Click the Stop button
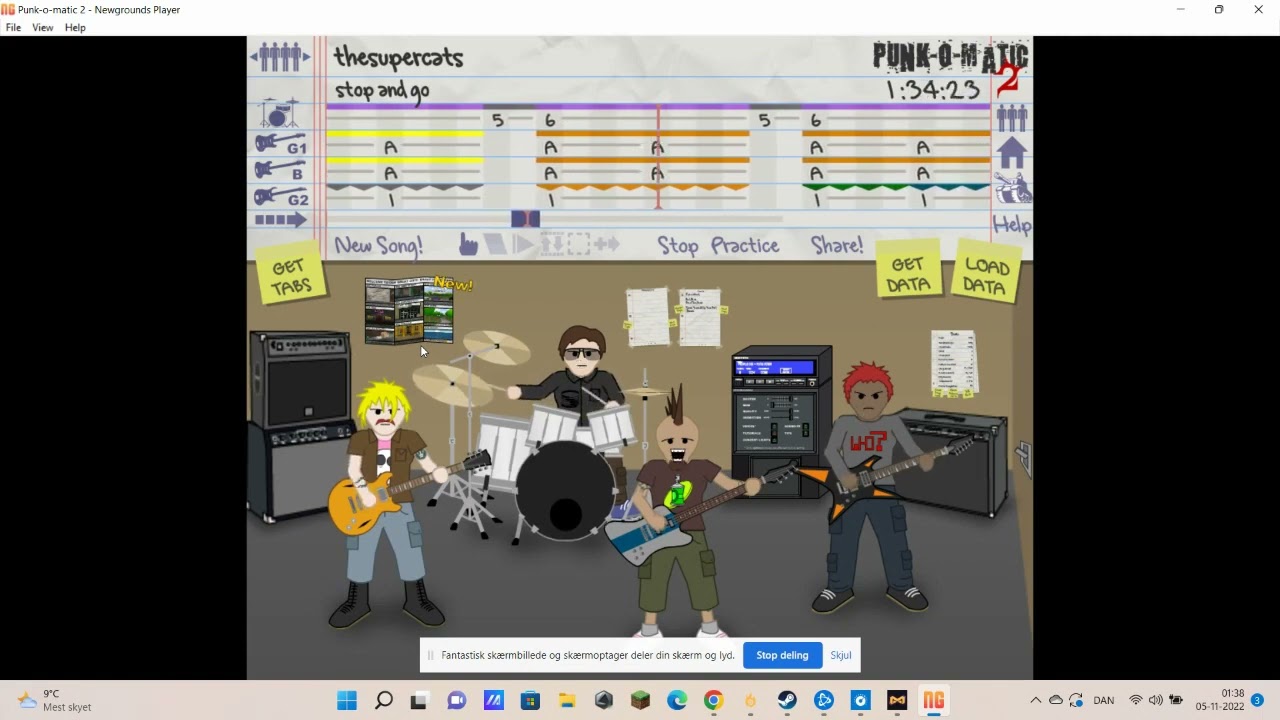Screen dimensions: 1280x720 pos(678,246)
